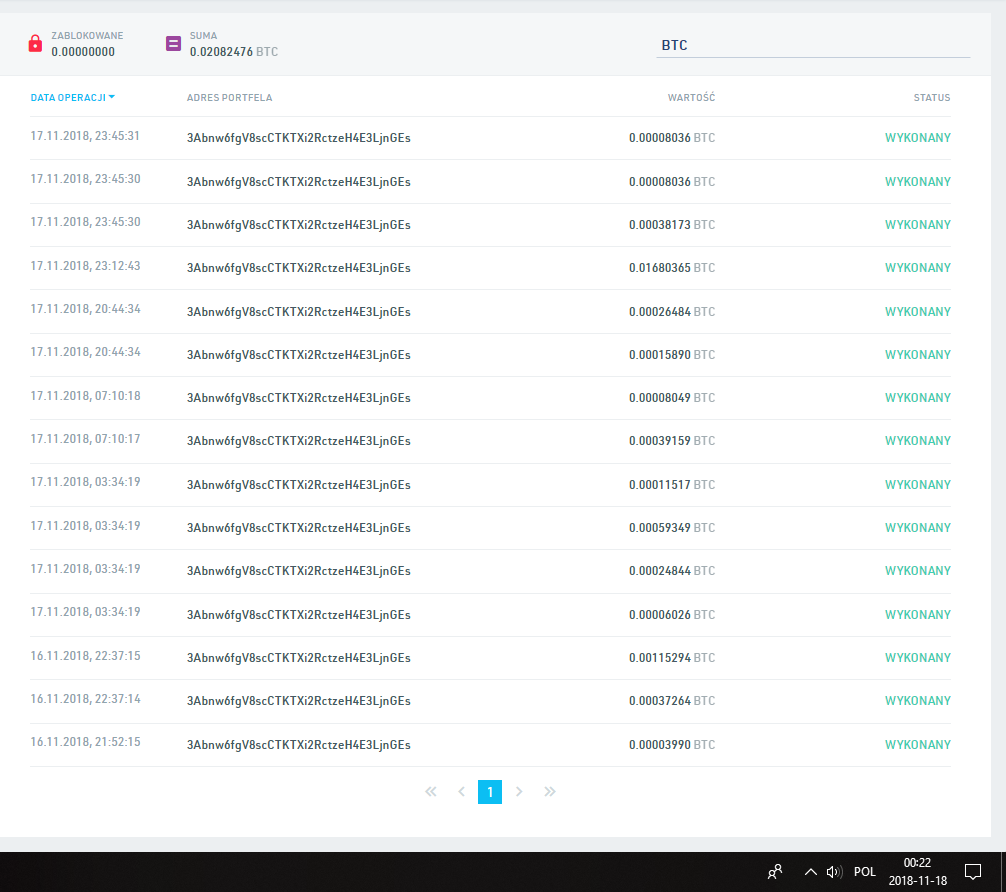The height and width of the screenshot is (892, 1006).
Task: Click wallet address in 16.11.2018, 21:52:15 row
Action: (x=298, y=745)
